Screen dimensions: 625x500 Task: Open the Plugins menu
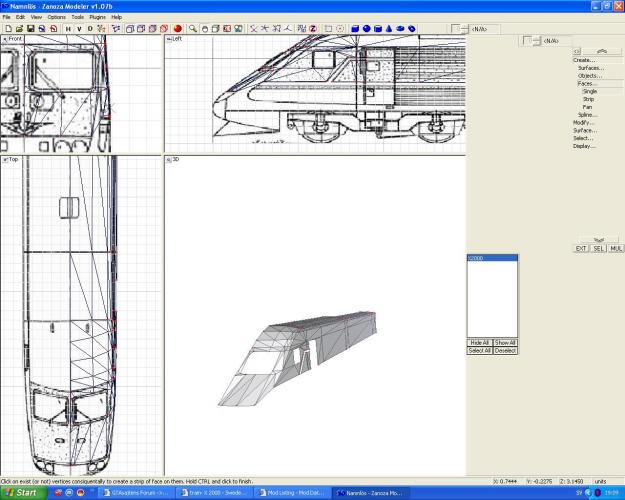click(x=97, y=17)
